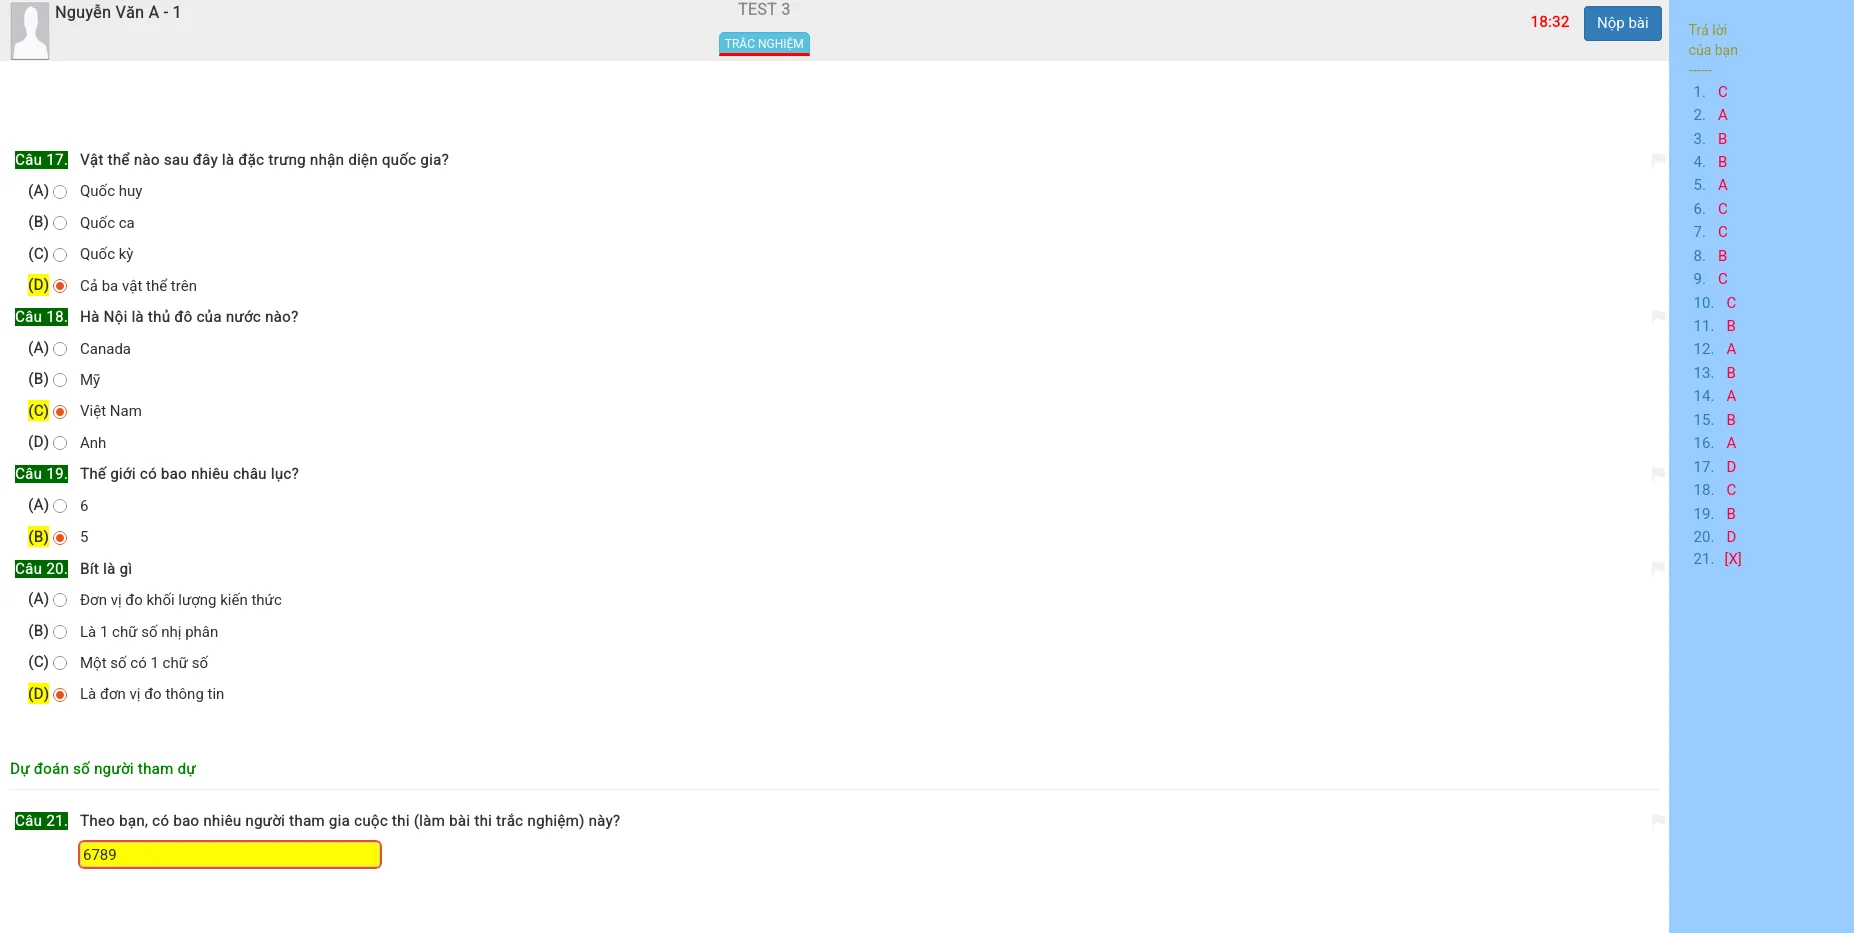Open the TRẮC NGHIỆM tab

click(764, 44)
